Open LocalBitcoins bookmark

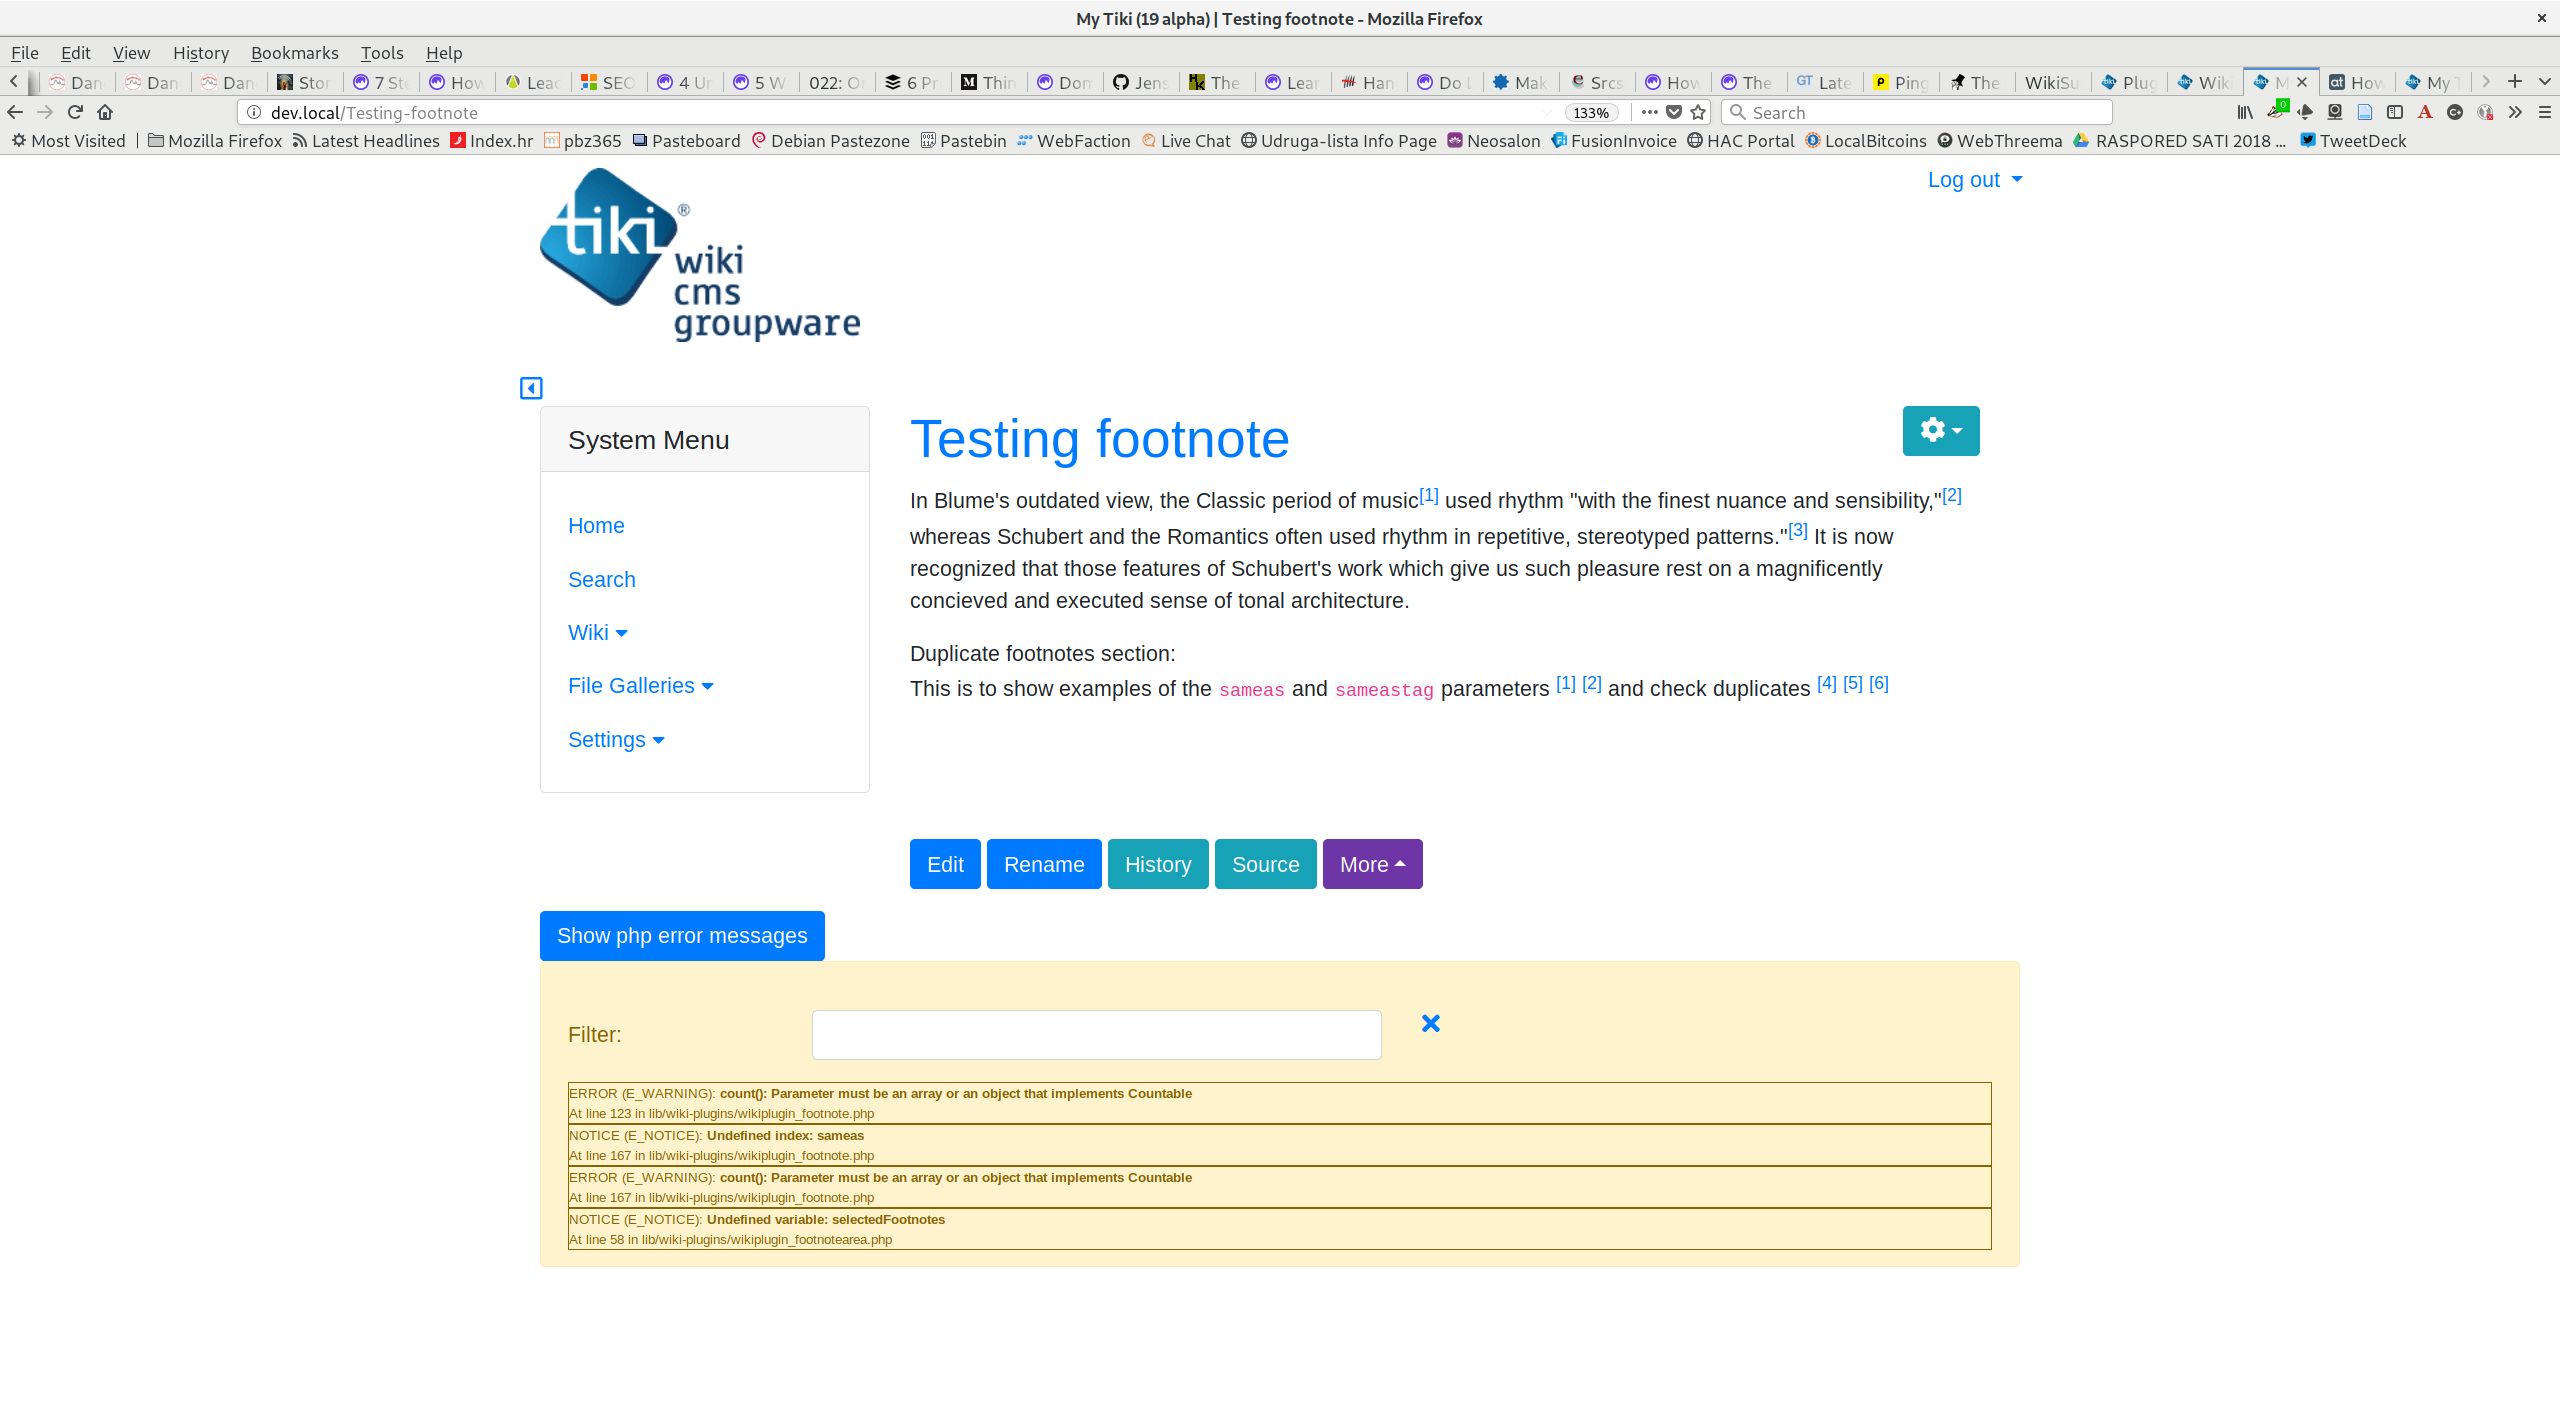[x=1866, y=141]
